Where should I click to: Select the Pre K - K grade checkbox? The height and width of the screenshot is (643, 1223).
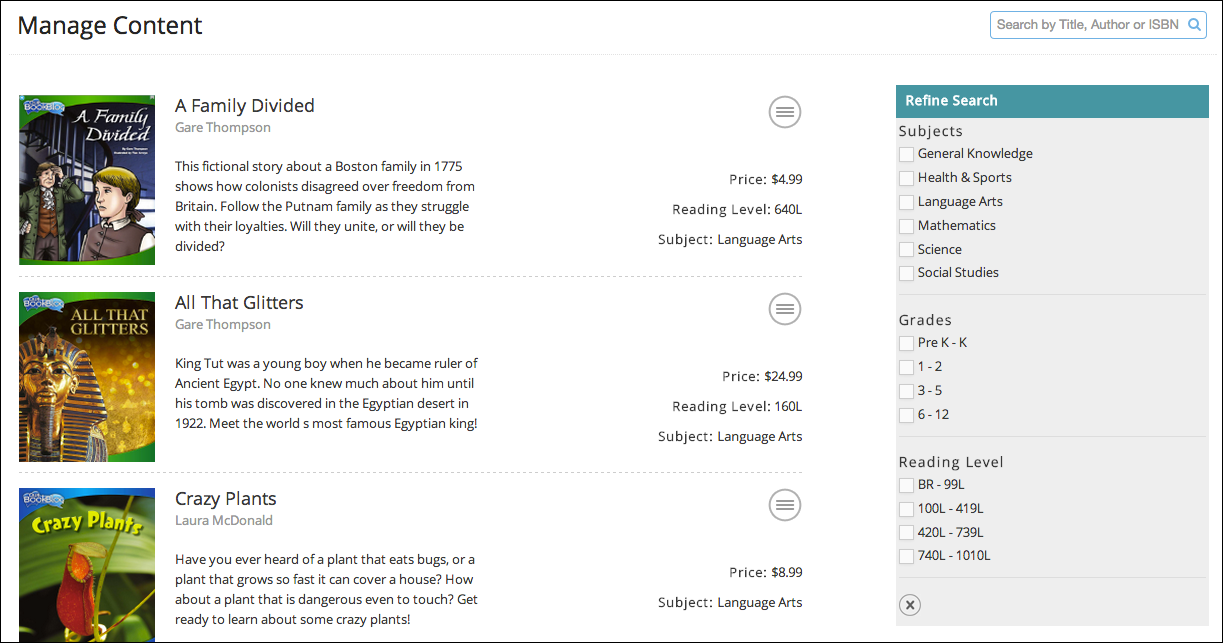[906, 343]
